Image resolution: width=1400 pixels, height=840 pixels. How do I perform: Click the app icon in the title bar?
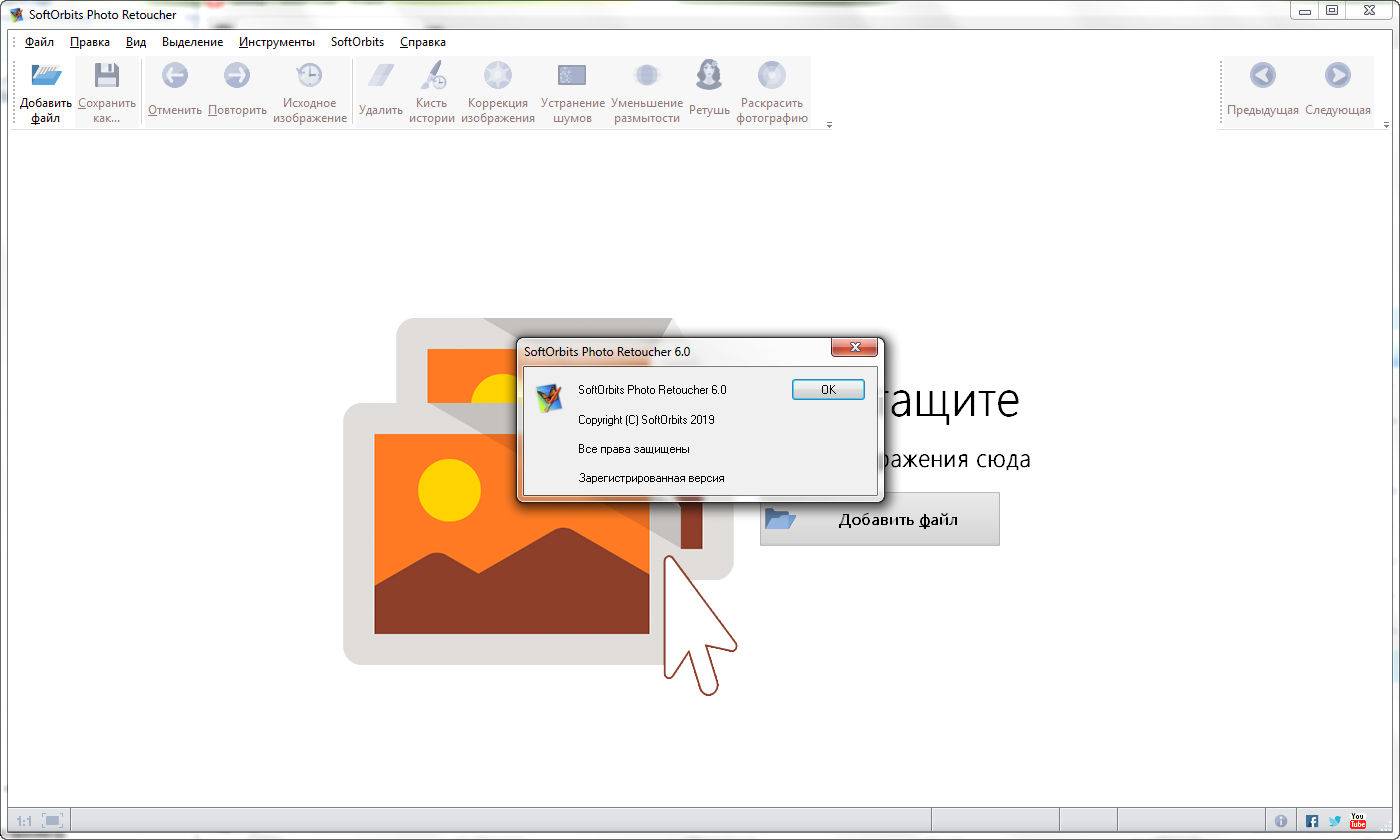(16, 14)
